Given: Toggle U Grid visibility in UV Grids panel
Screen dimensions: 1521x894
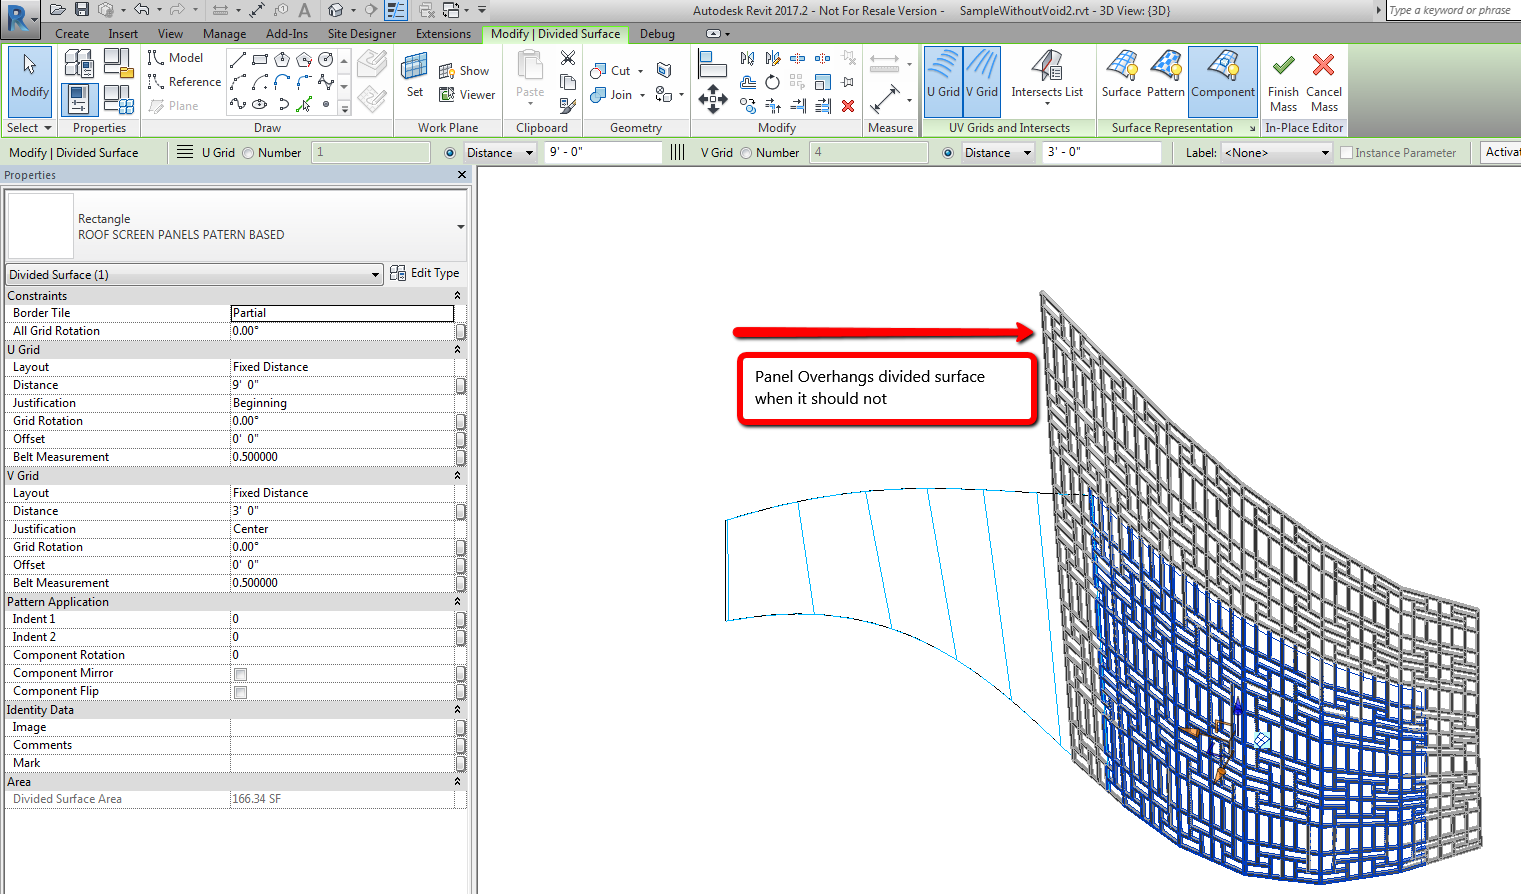Looking at the screenshot, I should point(941,80).
